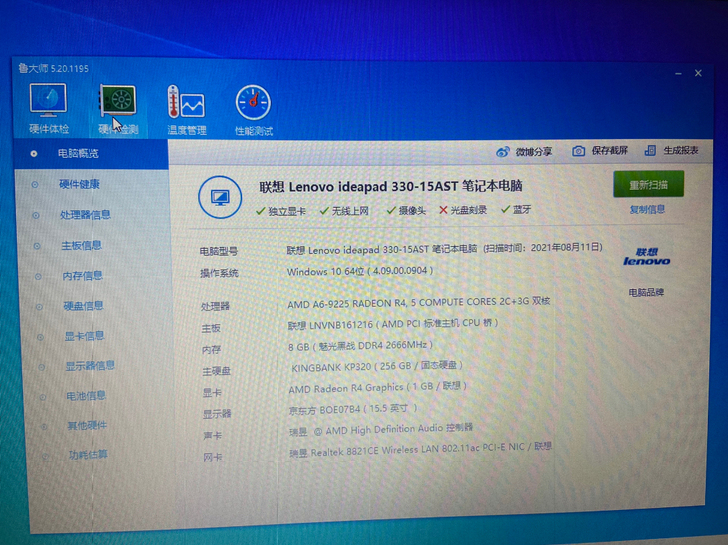The width and height of the screenshot is (728, 545).
Task: Click the checkmark beside 独立显卡
Action: click(260, 211)
